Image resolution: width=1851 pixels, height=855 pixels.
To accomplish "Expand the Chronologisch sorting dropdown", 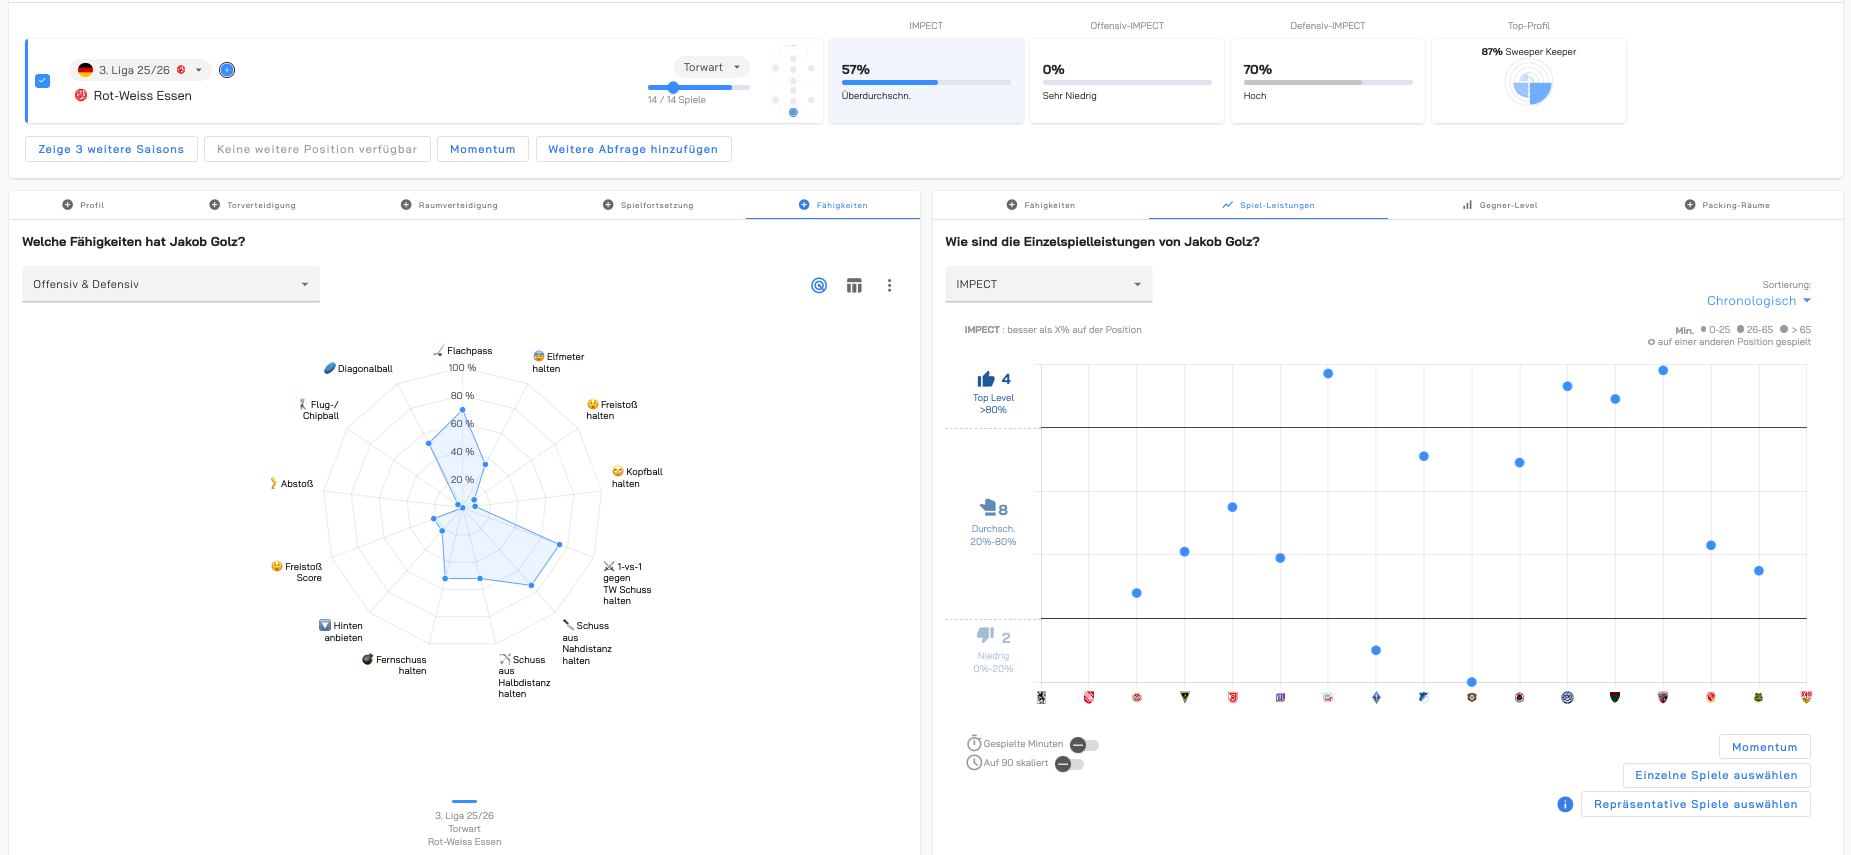I will pyautogui.click(x=1758, y=301).
